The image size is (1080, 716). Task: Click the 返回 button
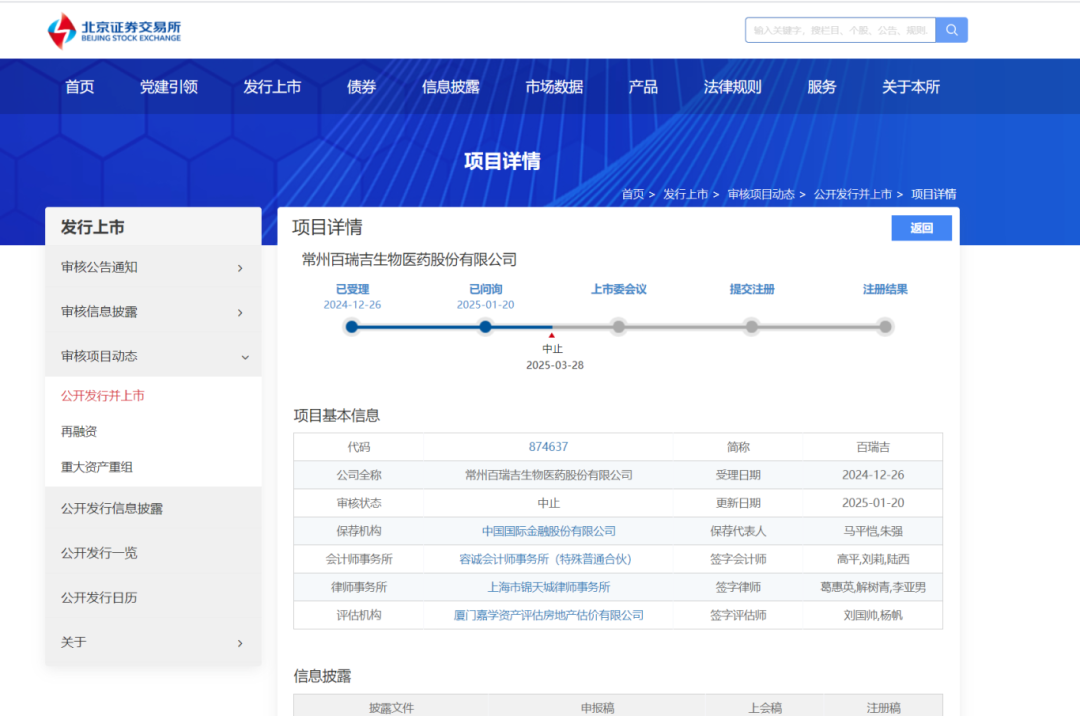point(921,228)
